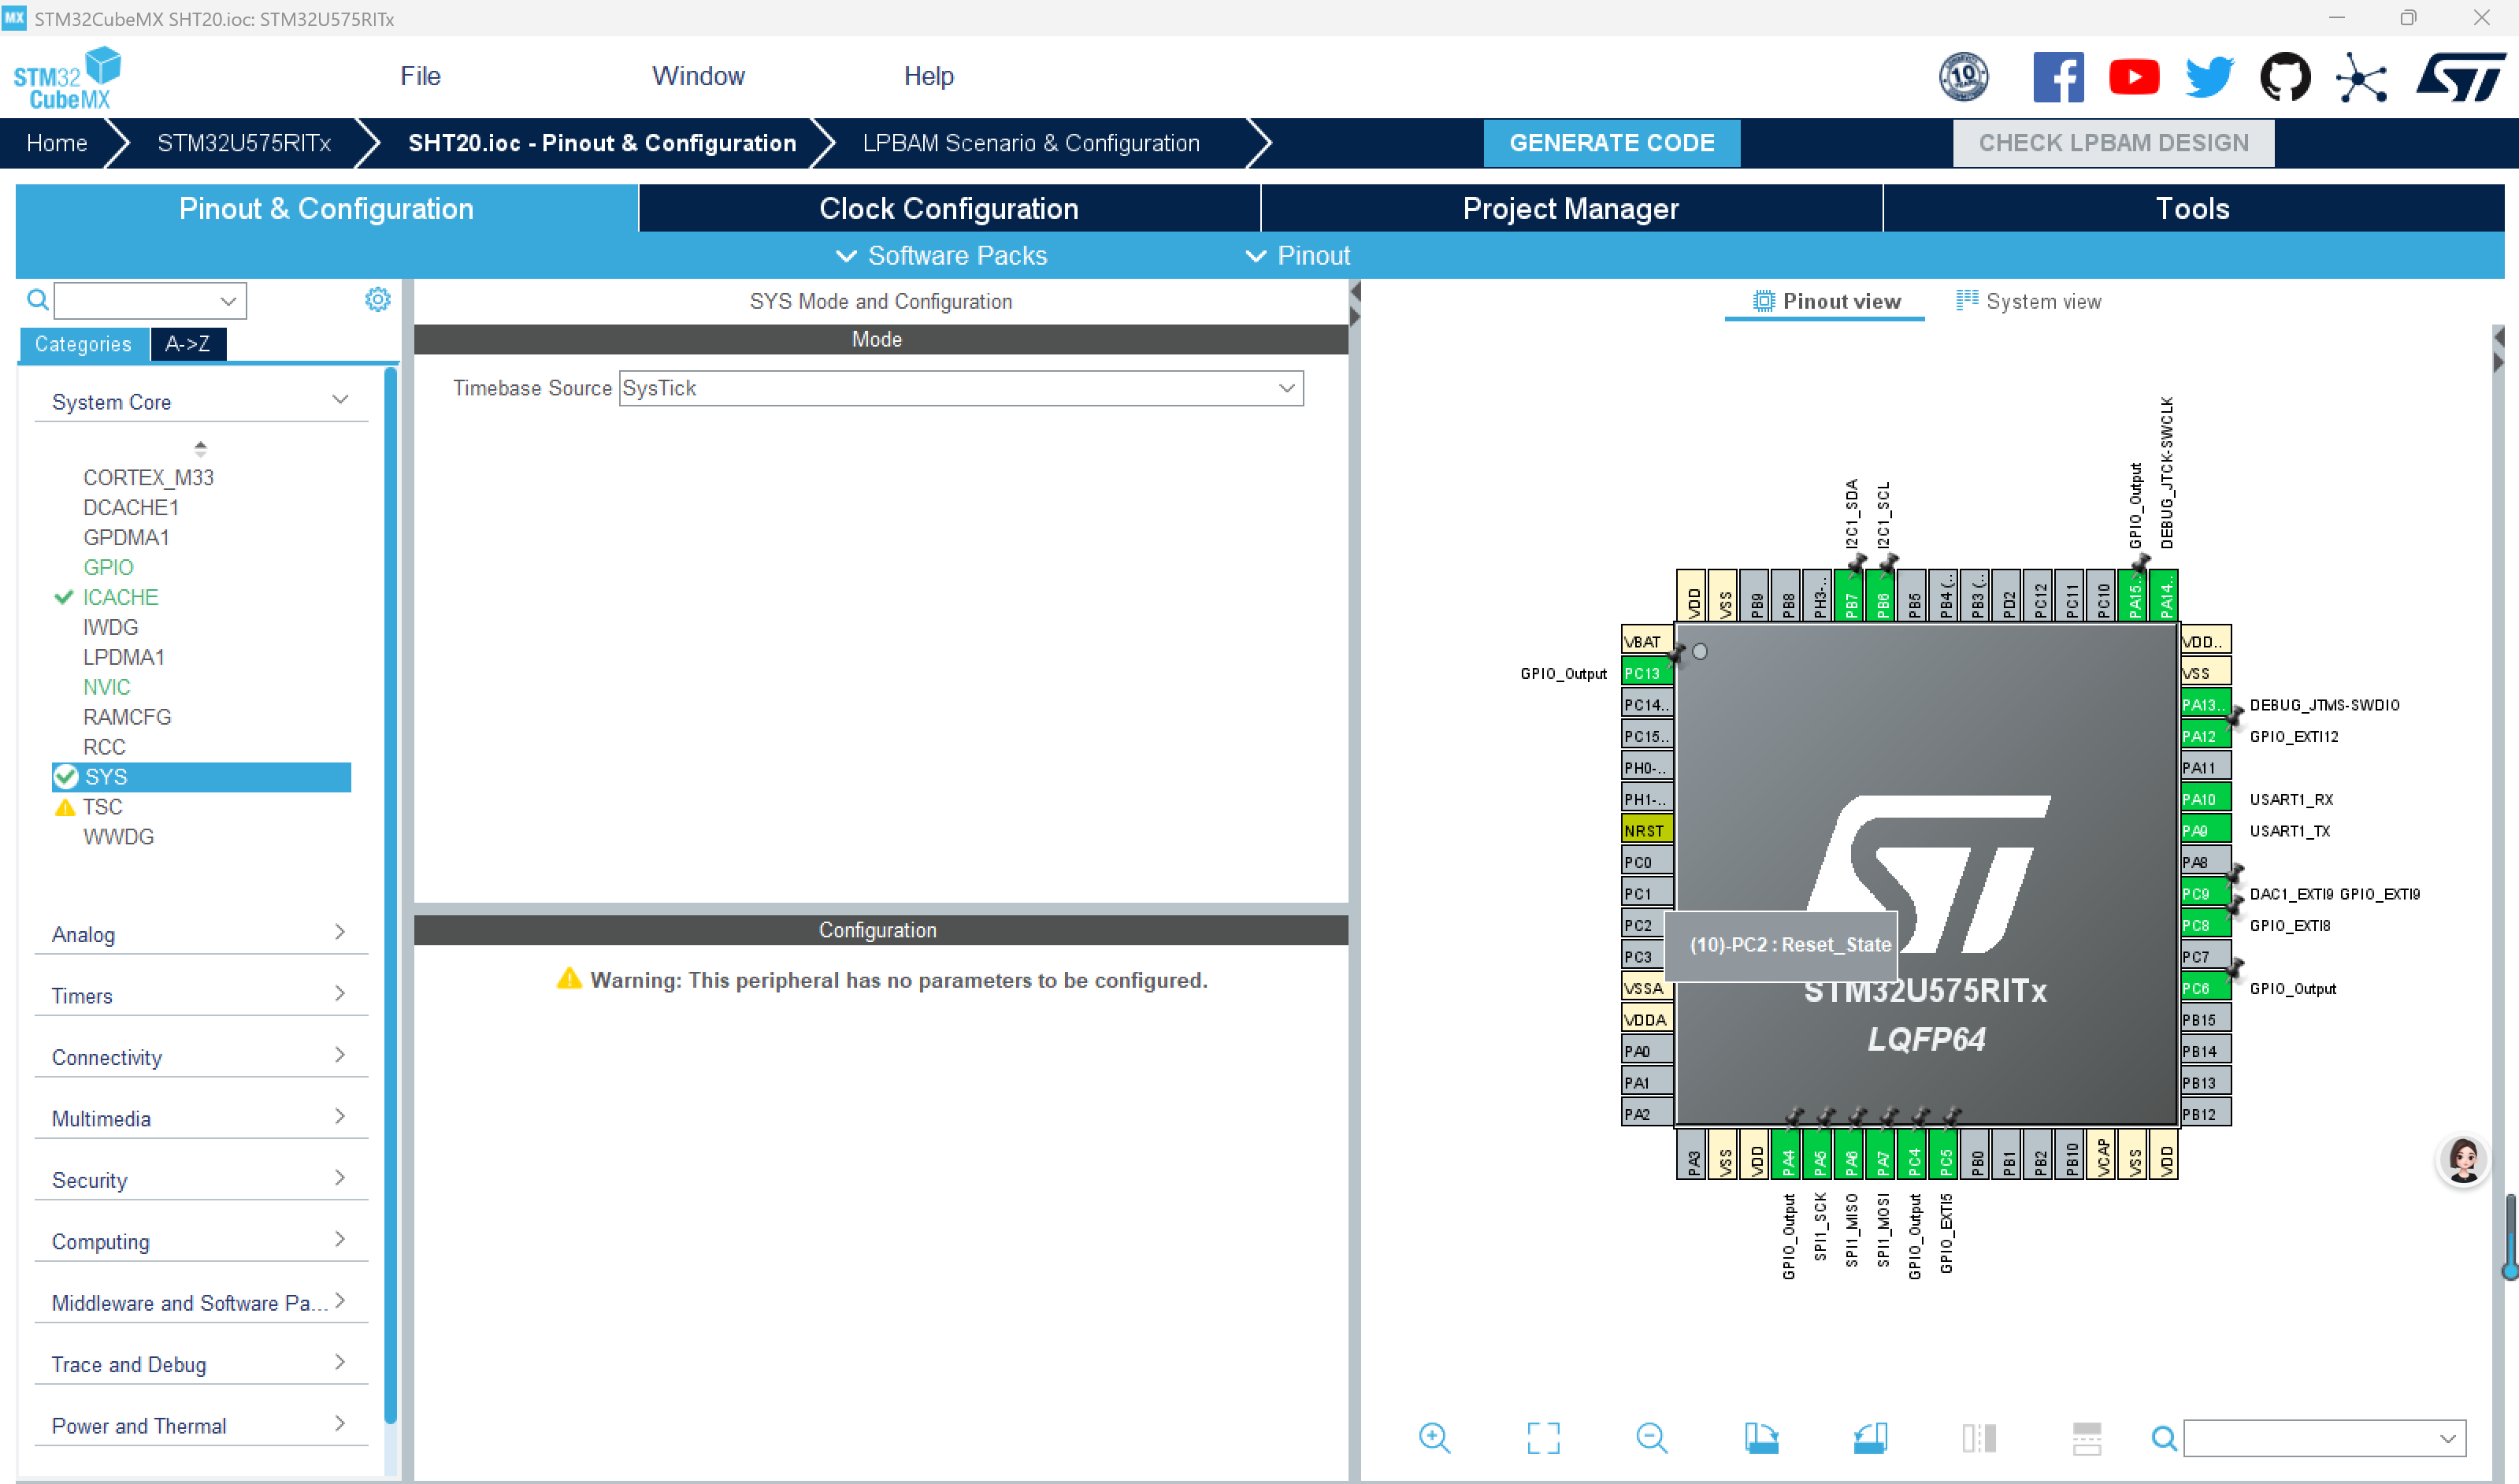Click the pin search field below the chip

pos(2312,1438)
